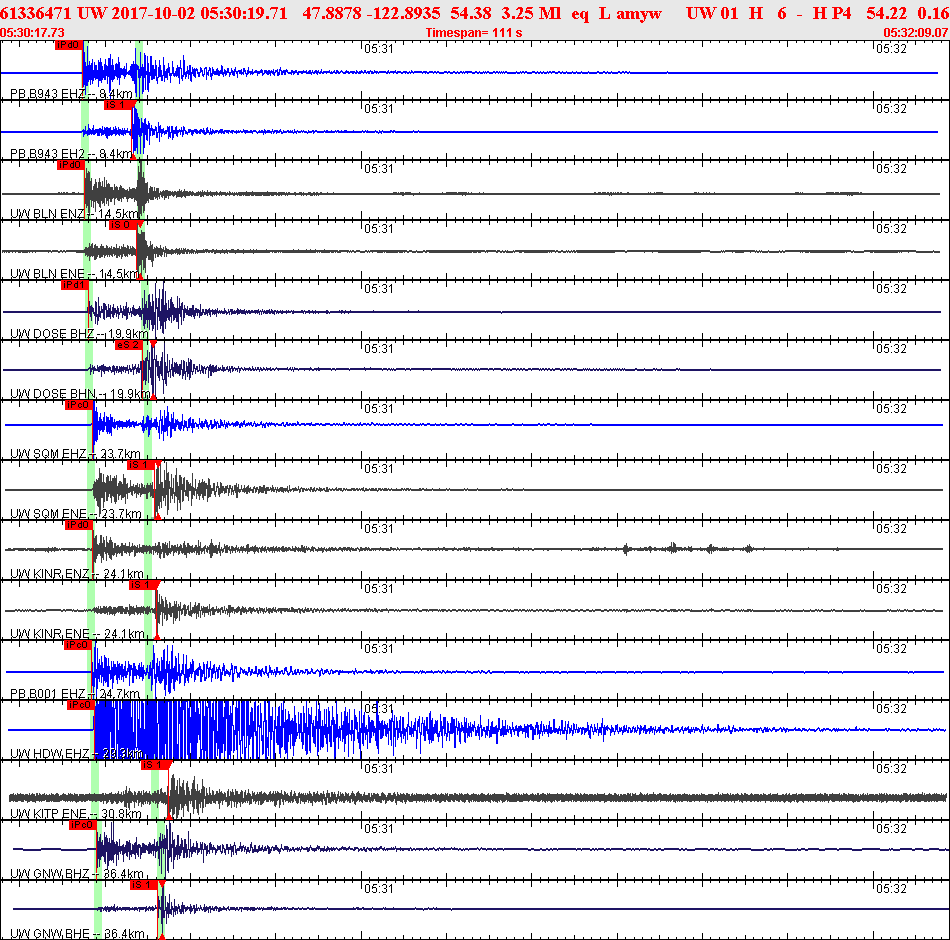The width and height of the screenshot is (950, 940).
Task: Select the iPd0 pick flag on UW BLN ENZ
Action: pos(70,165)
